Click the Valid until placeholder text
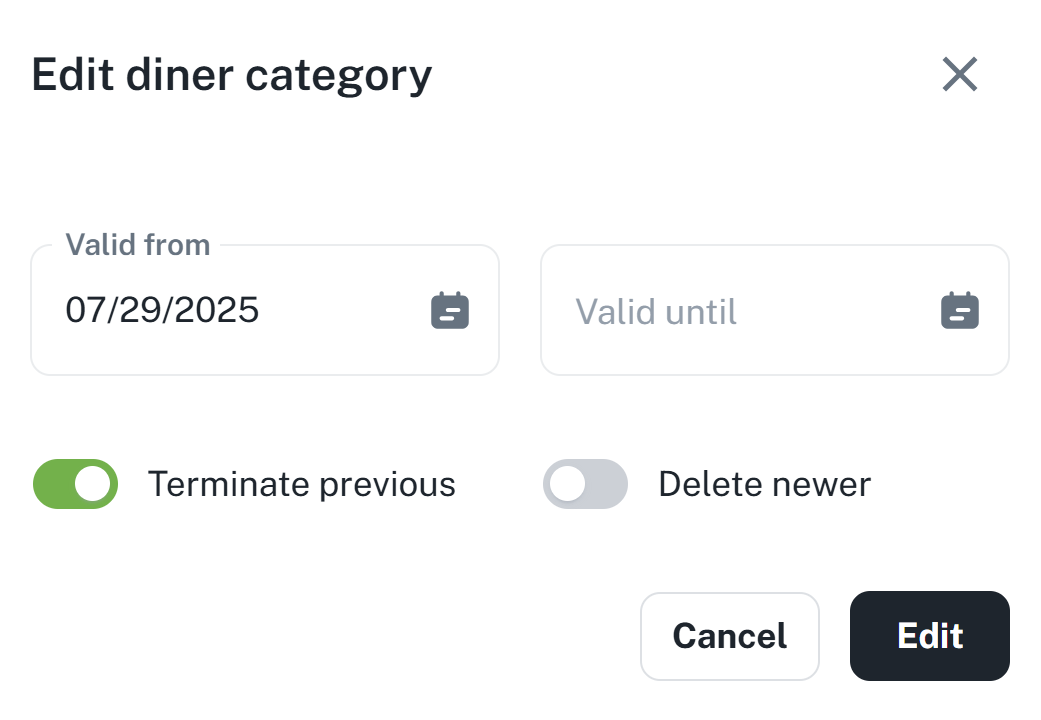The width and height of the screenshot is (1041, 720). tap(656, 312)
